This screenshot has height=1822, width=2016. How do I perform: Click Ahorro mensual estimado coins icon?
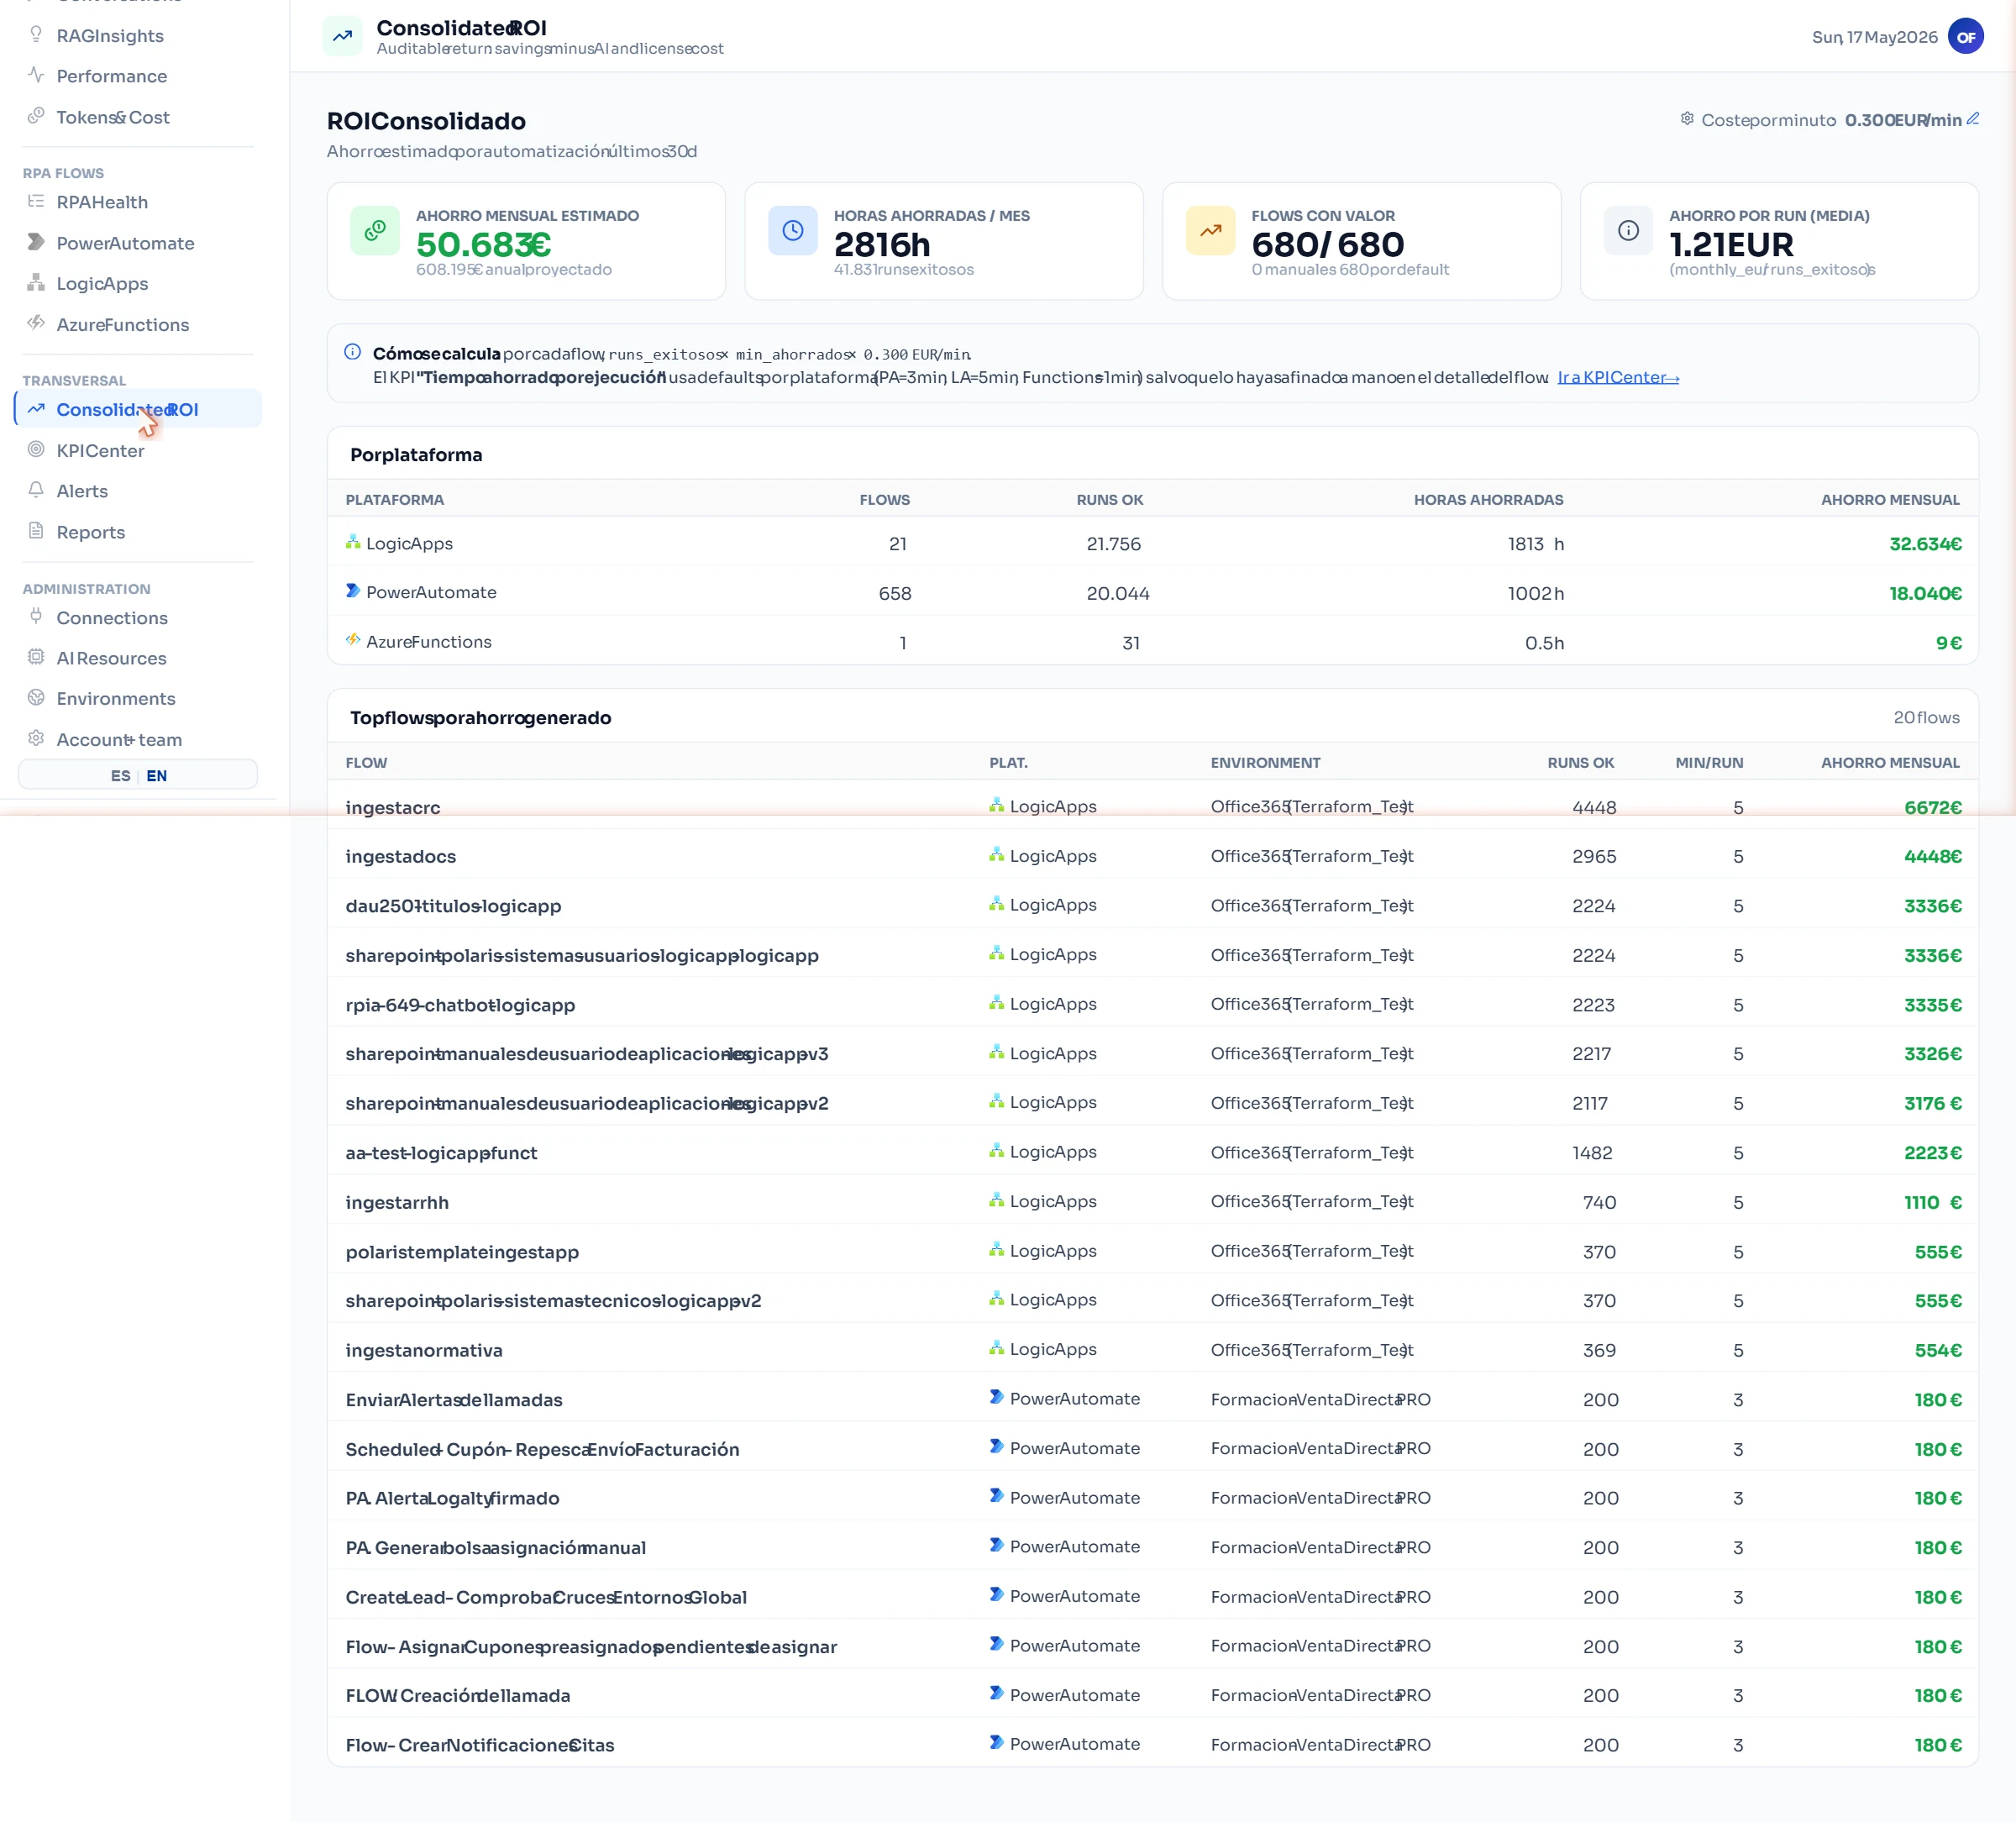point(375,231)
